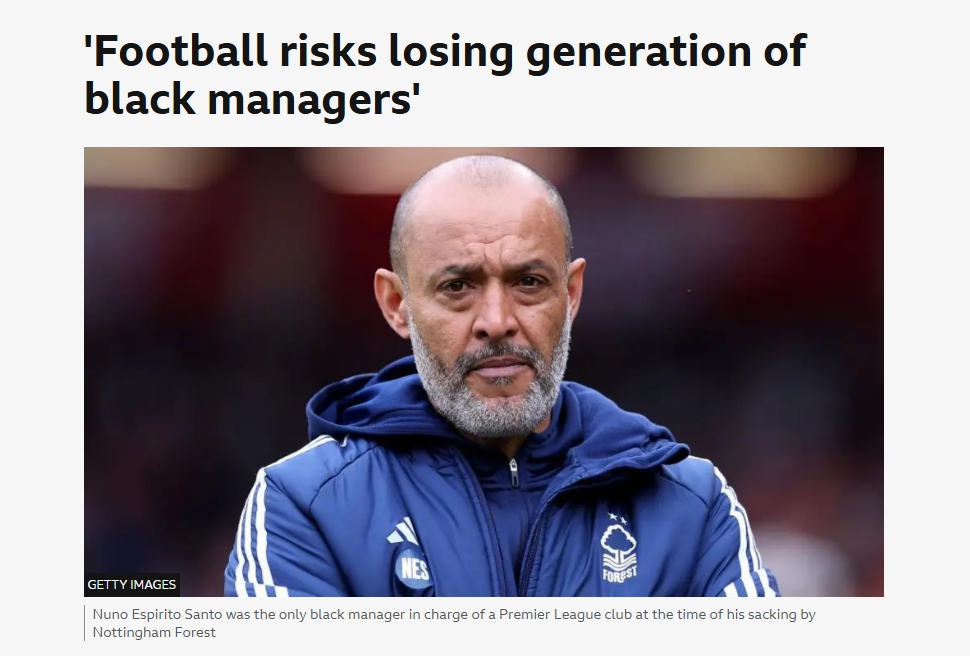
Task: Click the NES initials badge on the jacket
Action: (413, 568)
